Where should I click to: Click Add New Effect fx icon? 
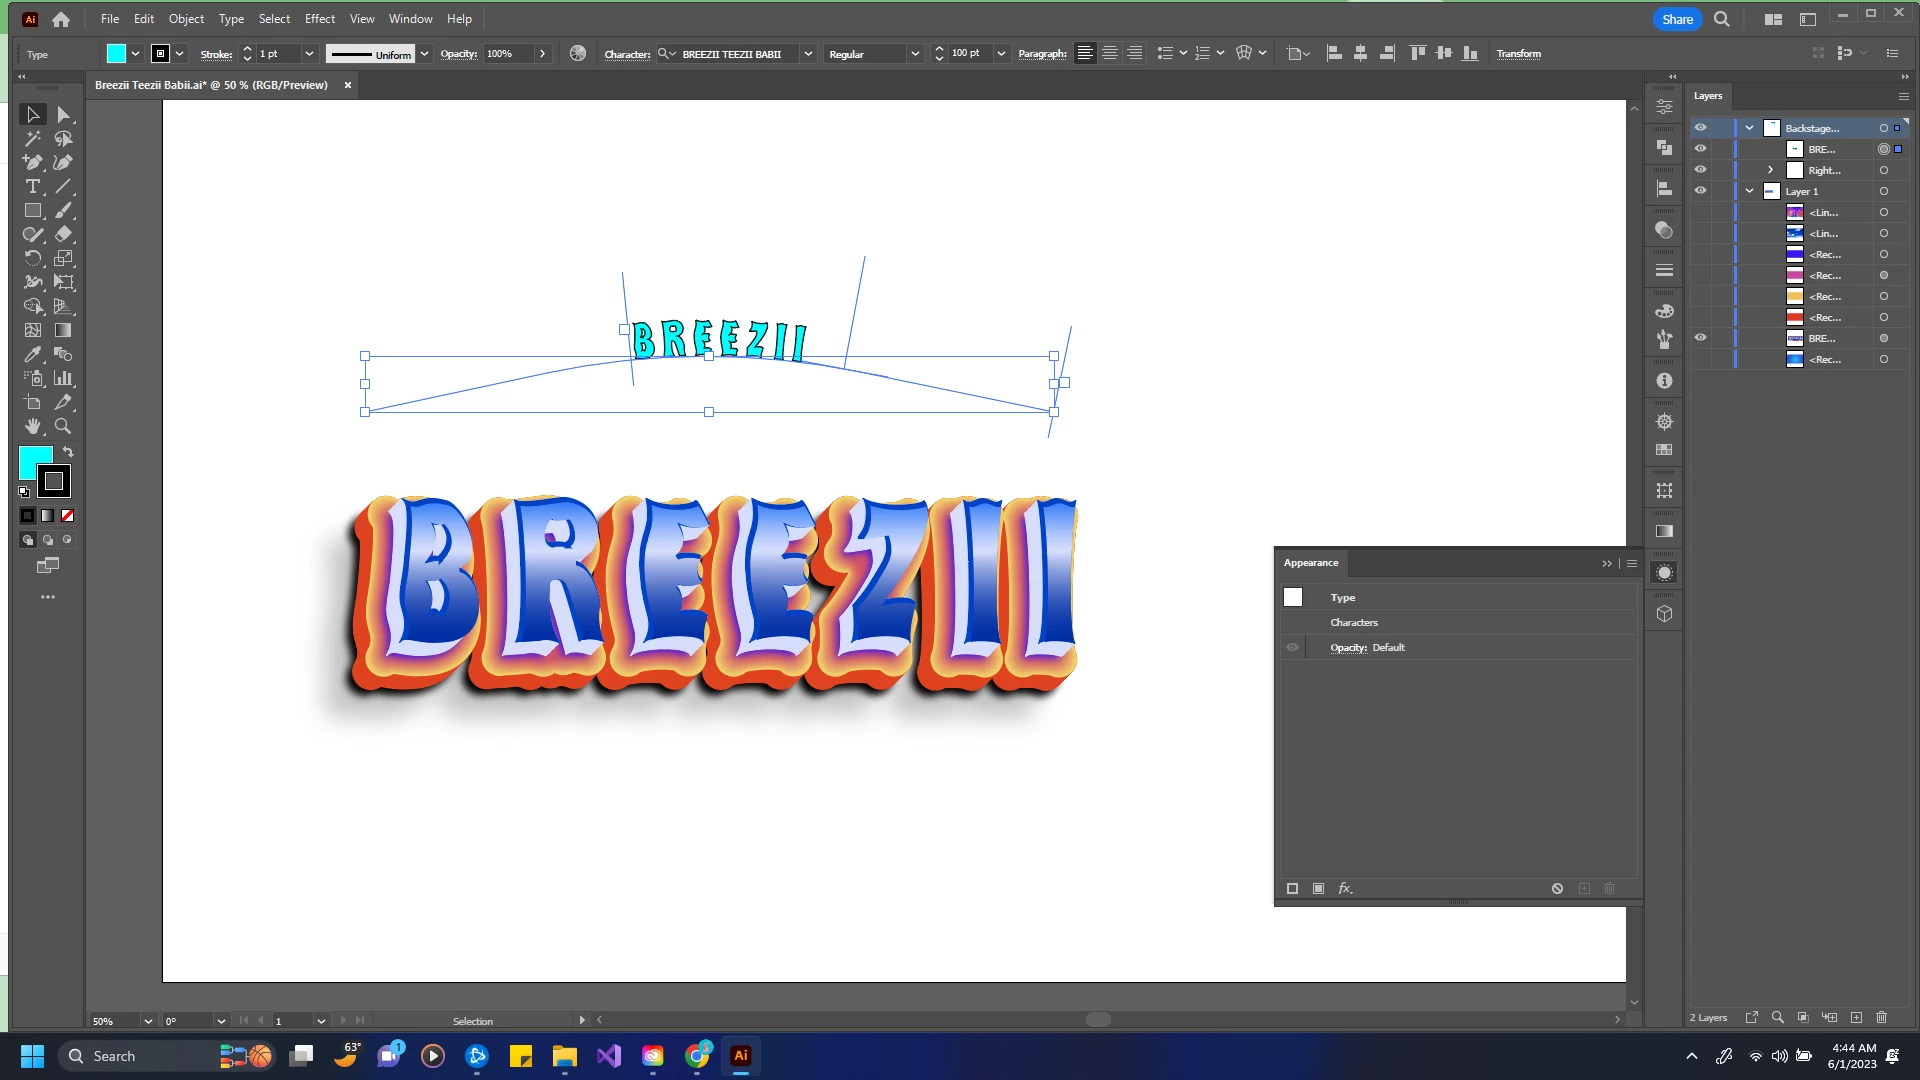coord(1345,888)
